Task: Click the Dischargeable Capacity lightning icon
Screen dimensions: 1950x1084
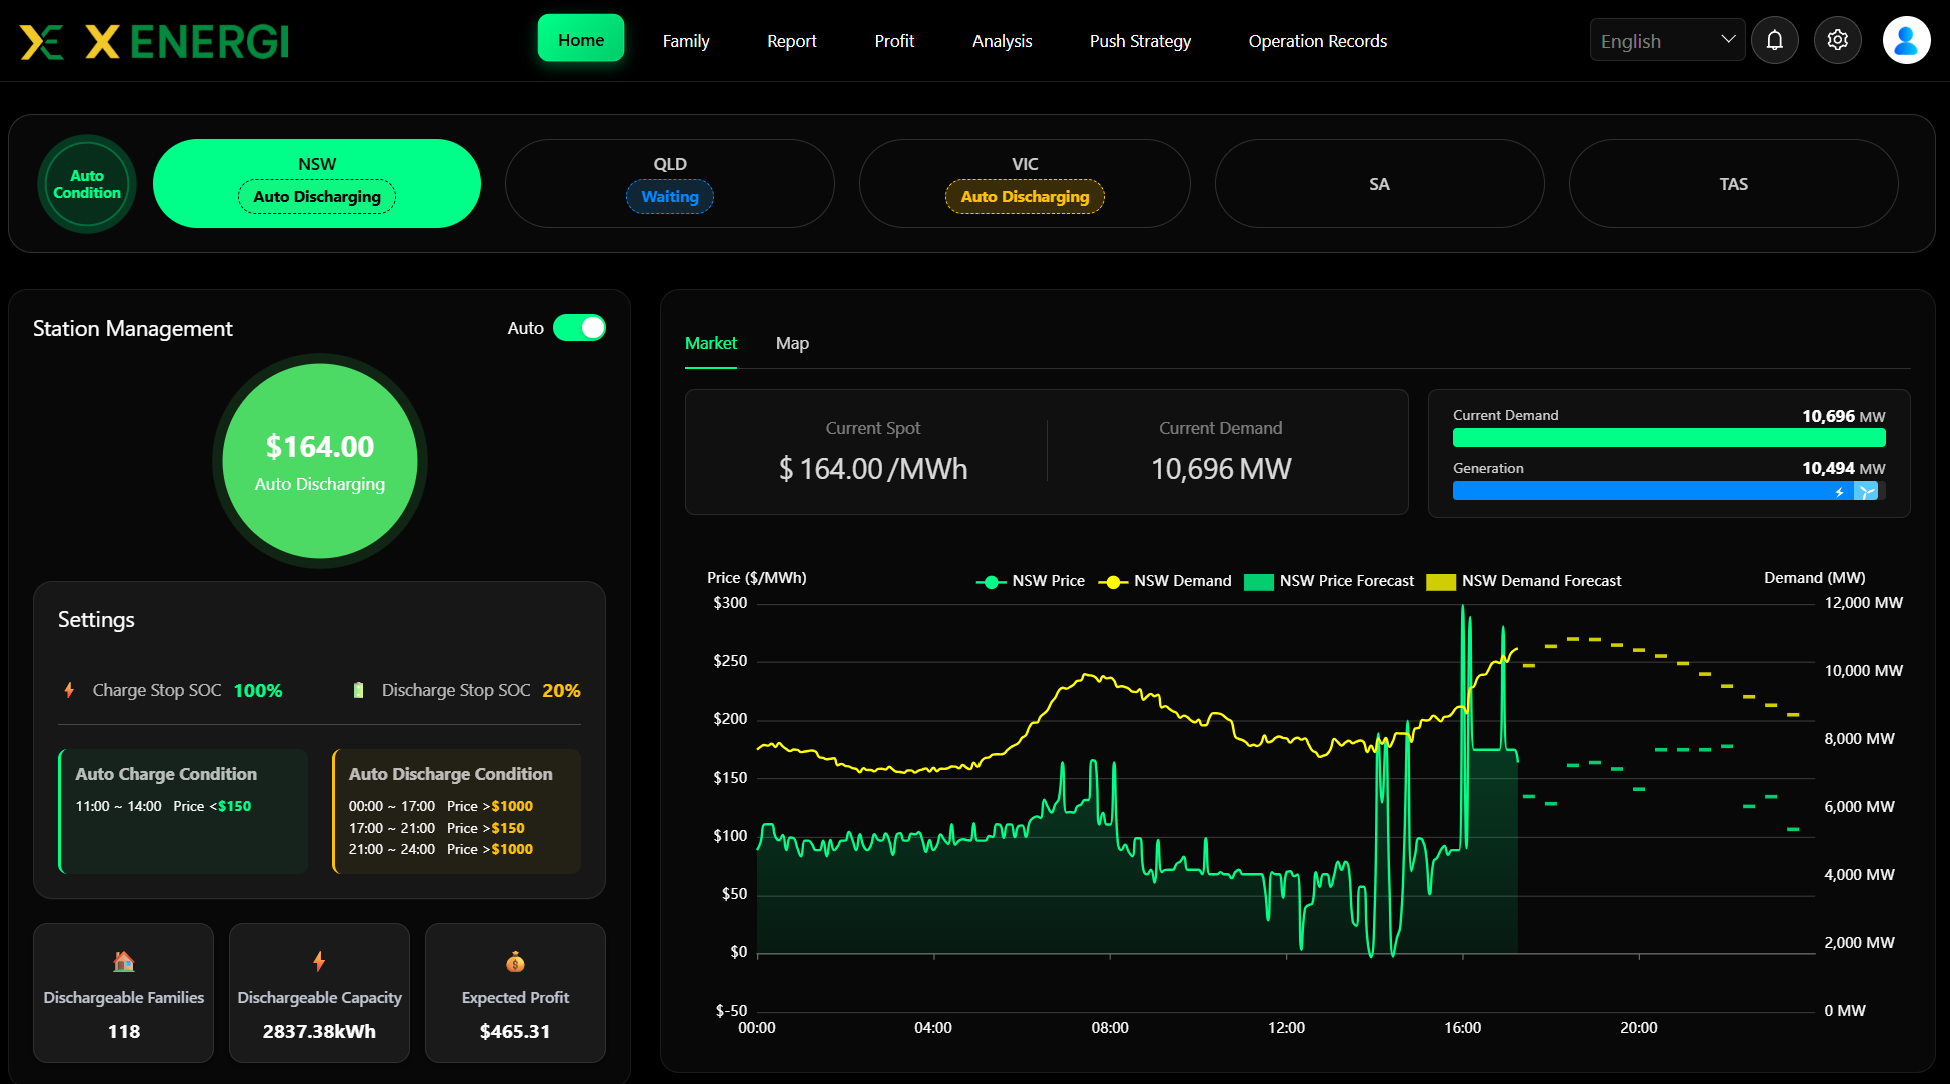Action: click(x=319, y=962)
